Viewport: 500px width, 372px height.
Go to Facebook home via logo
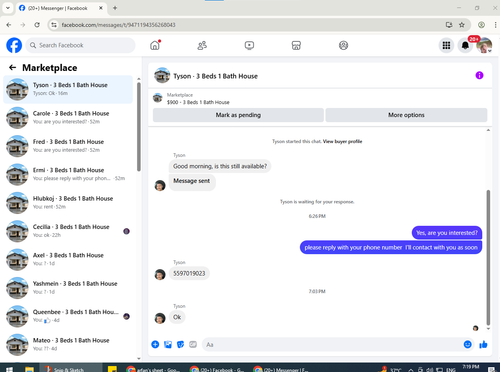(14, 45)
